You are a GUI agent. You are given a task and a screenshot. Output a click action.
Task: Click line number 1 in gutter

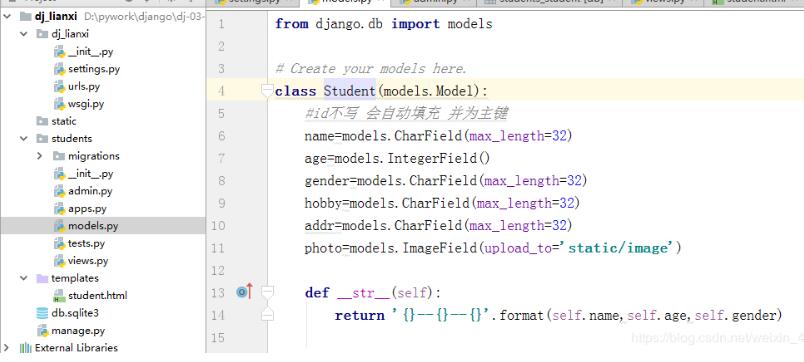[x=221, y=24]
